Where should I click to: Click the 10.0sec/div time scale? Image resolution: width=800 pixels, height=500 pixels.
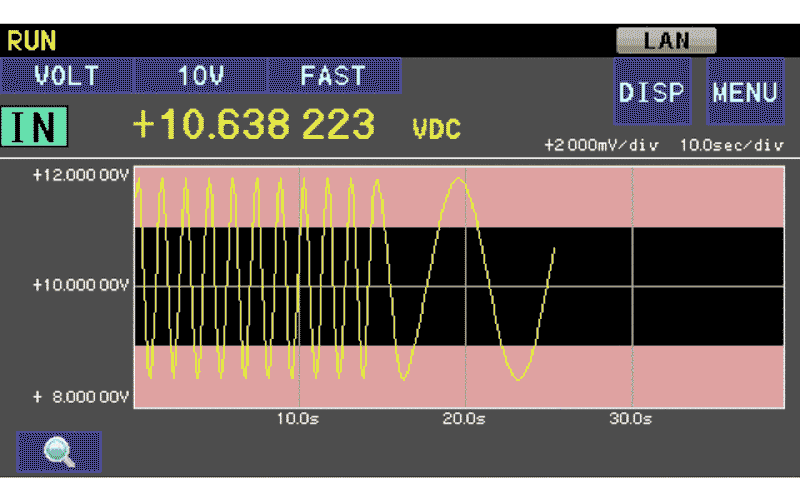pos(732,145)
